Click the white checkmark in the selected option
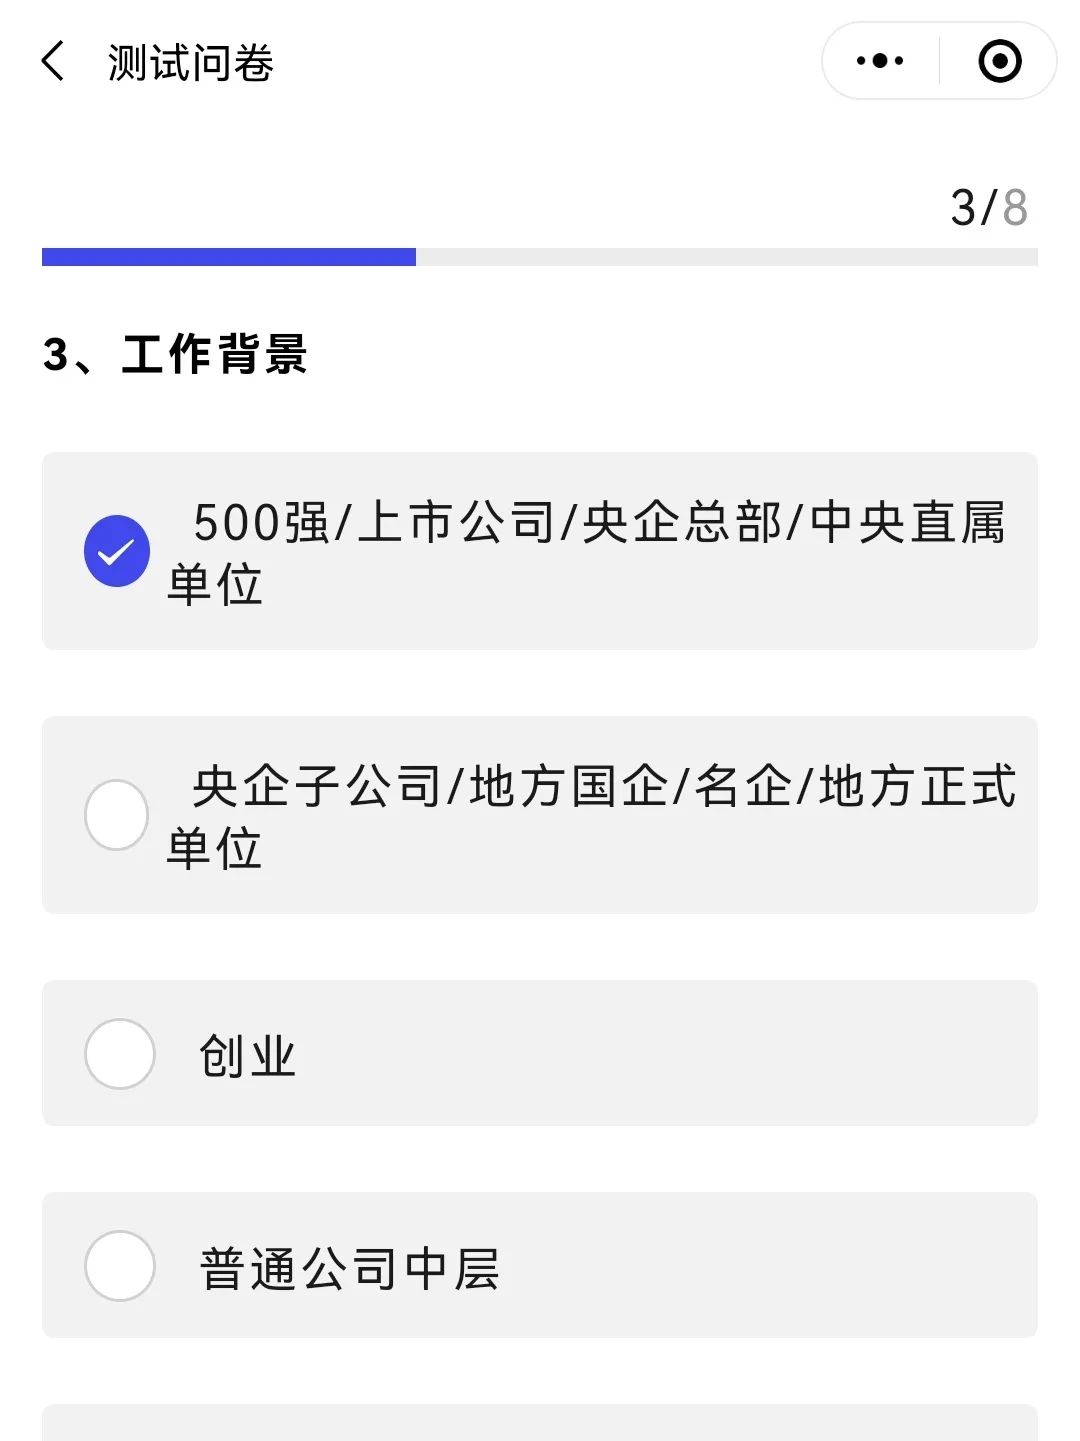1080x1441 pixels. [116, 551]
